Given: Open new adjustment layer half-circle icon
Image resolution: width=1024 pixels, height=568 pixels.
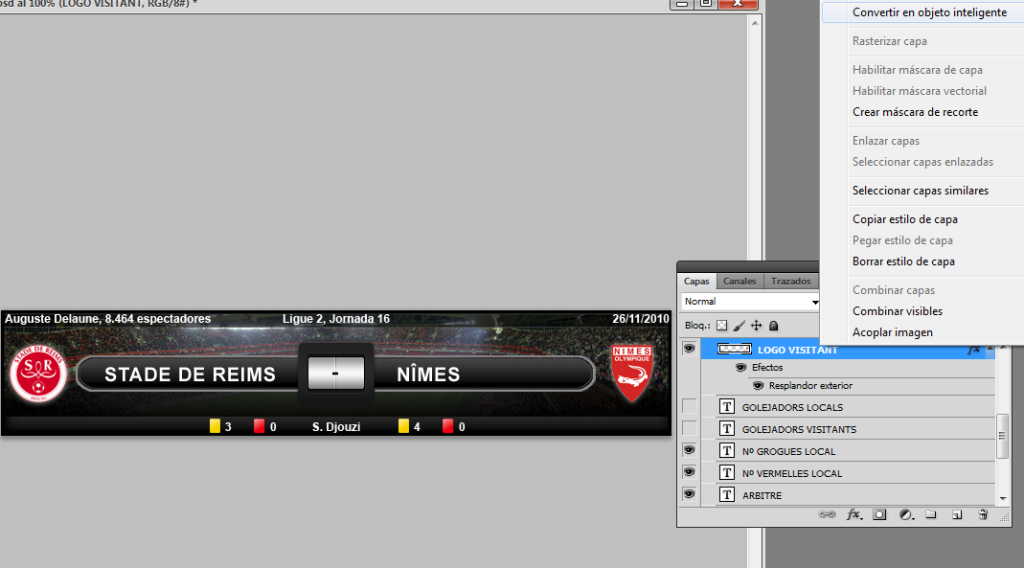Looking at the screenshot, I should [x=906, y=514].
